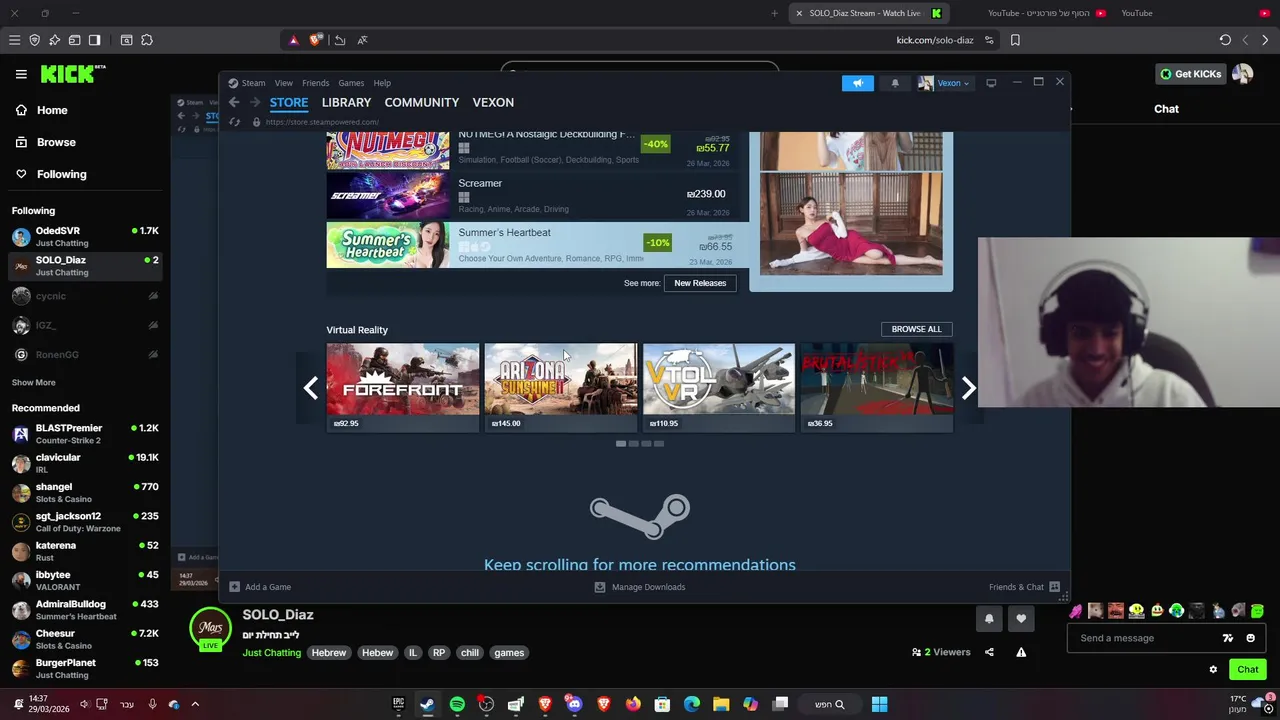This screenshot has height=720, width=1280.
Task: Click the Friends & Chat icon in Steam
Action: click(x=1054, y=587)
